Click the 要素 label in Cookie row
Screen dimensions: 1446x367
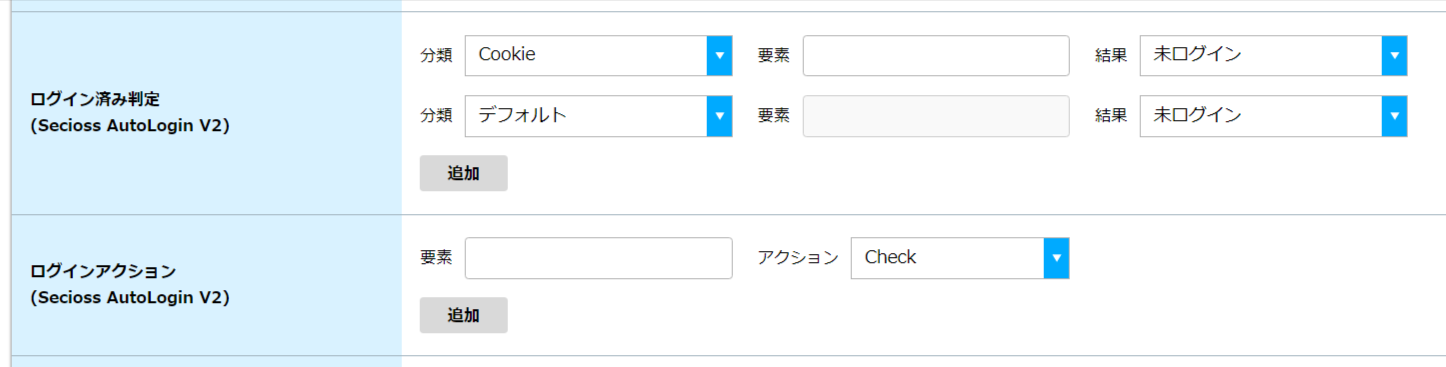[x=774, y=56]
